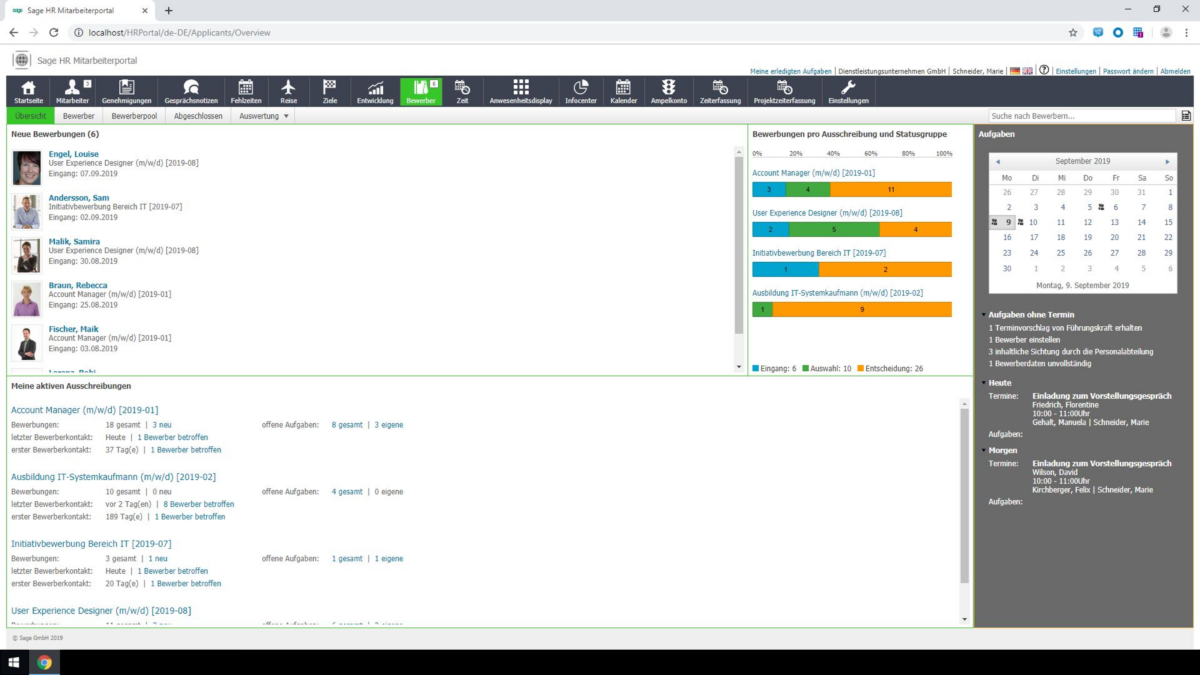Click the orange Entscheidung bar for Account Manager
Screen dimensions: 1200x675
tap(890, 189)
